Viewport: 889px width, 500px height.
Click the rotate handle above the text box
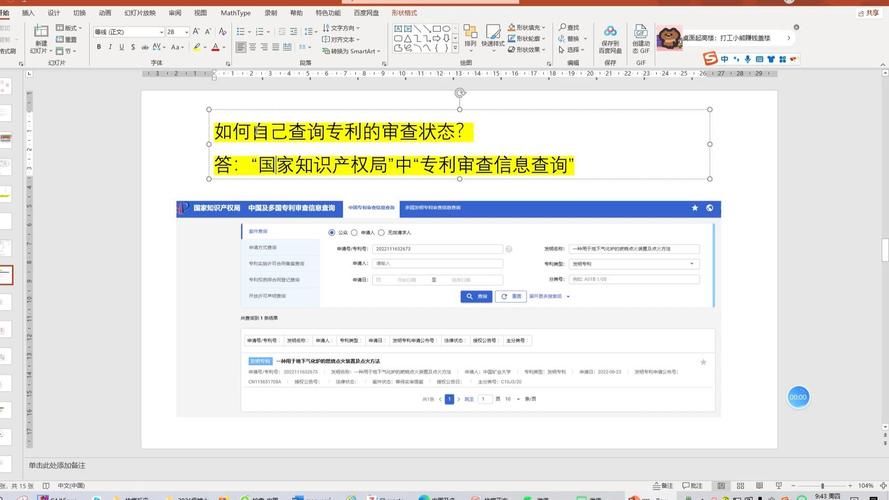[x=460, y=92]
